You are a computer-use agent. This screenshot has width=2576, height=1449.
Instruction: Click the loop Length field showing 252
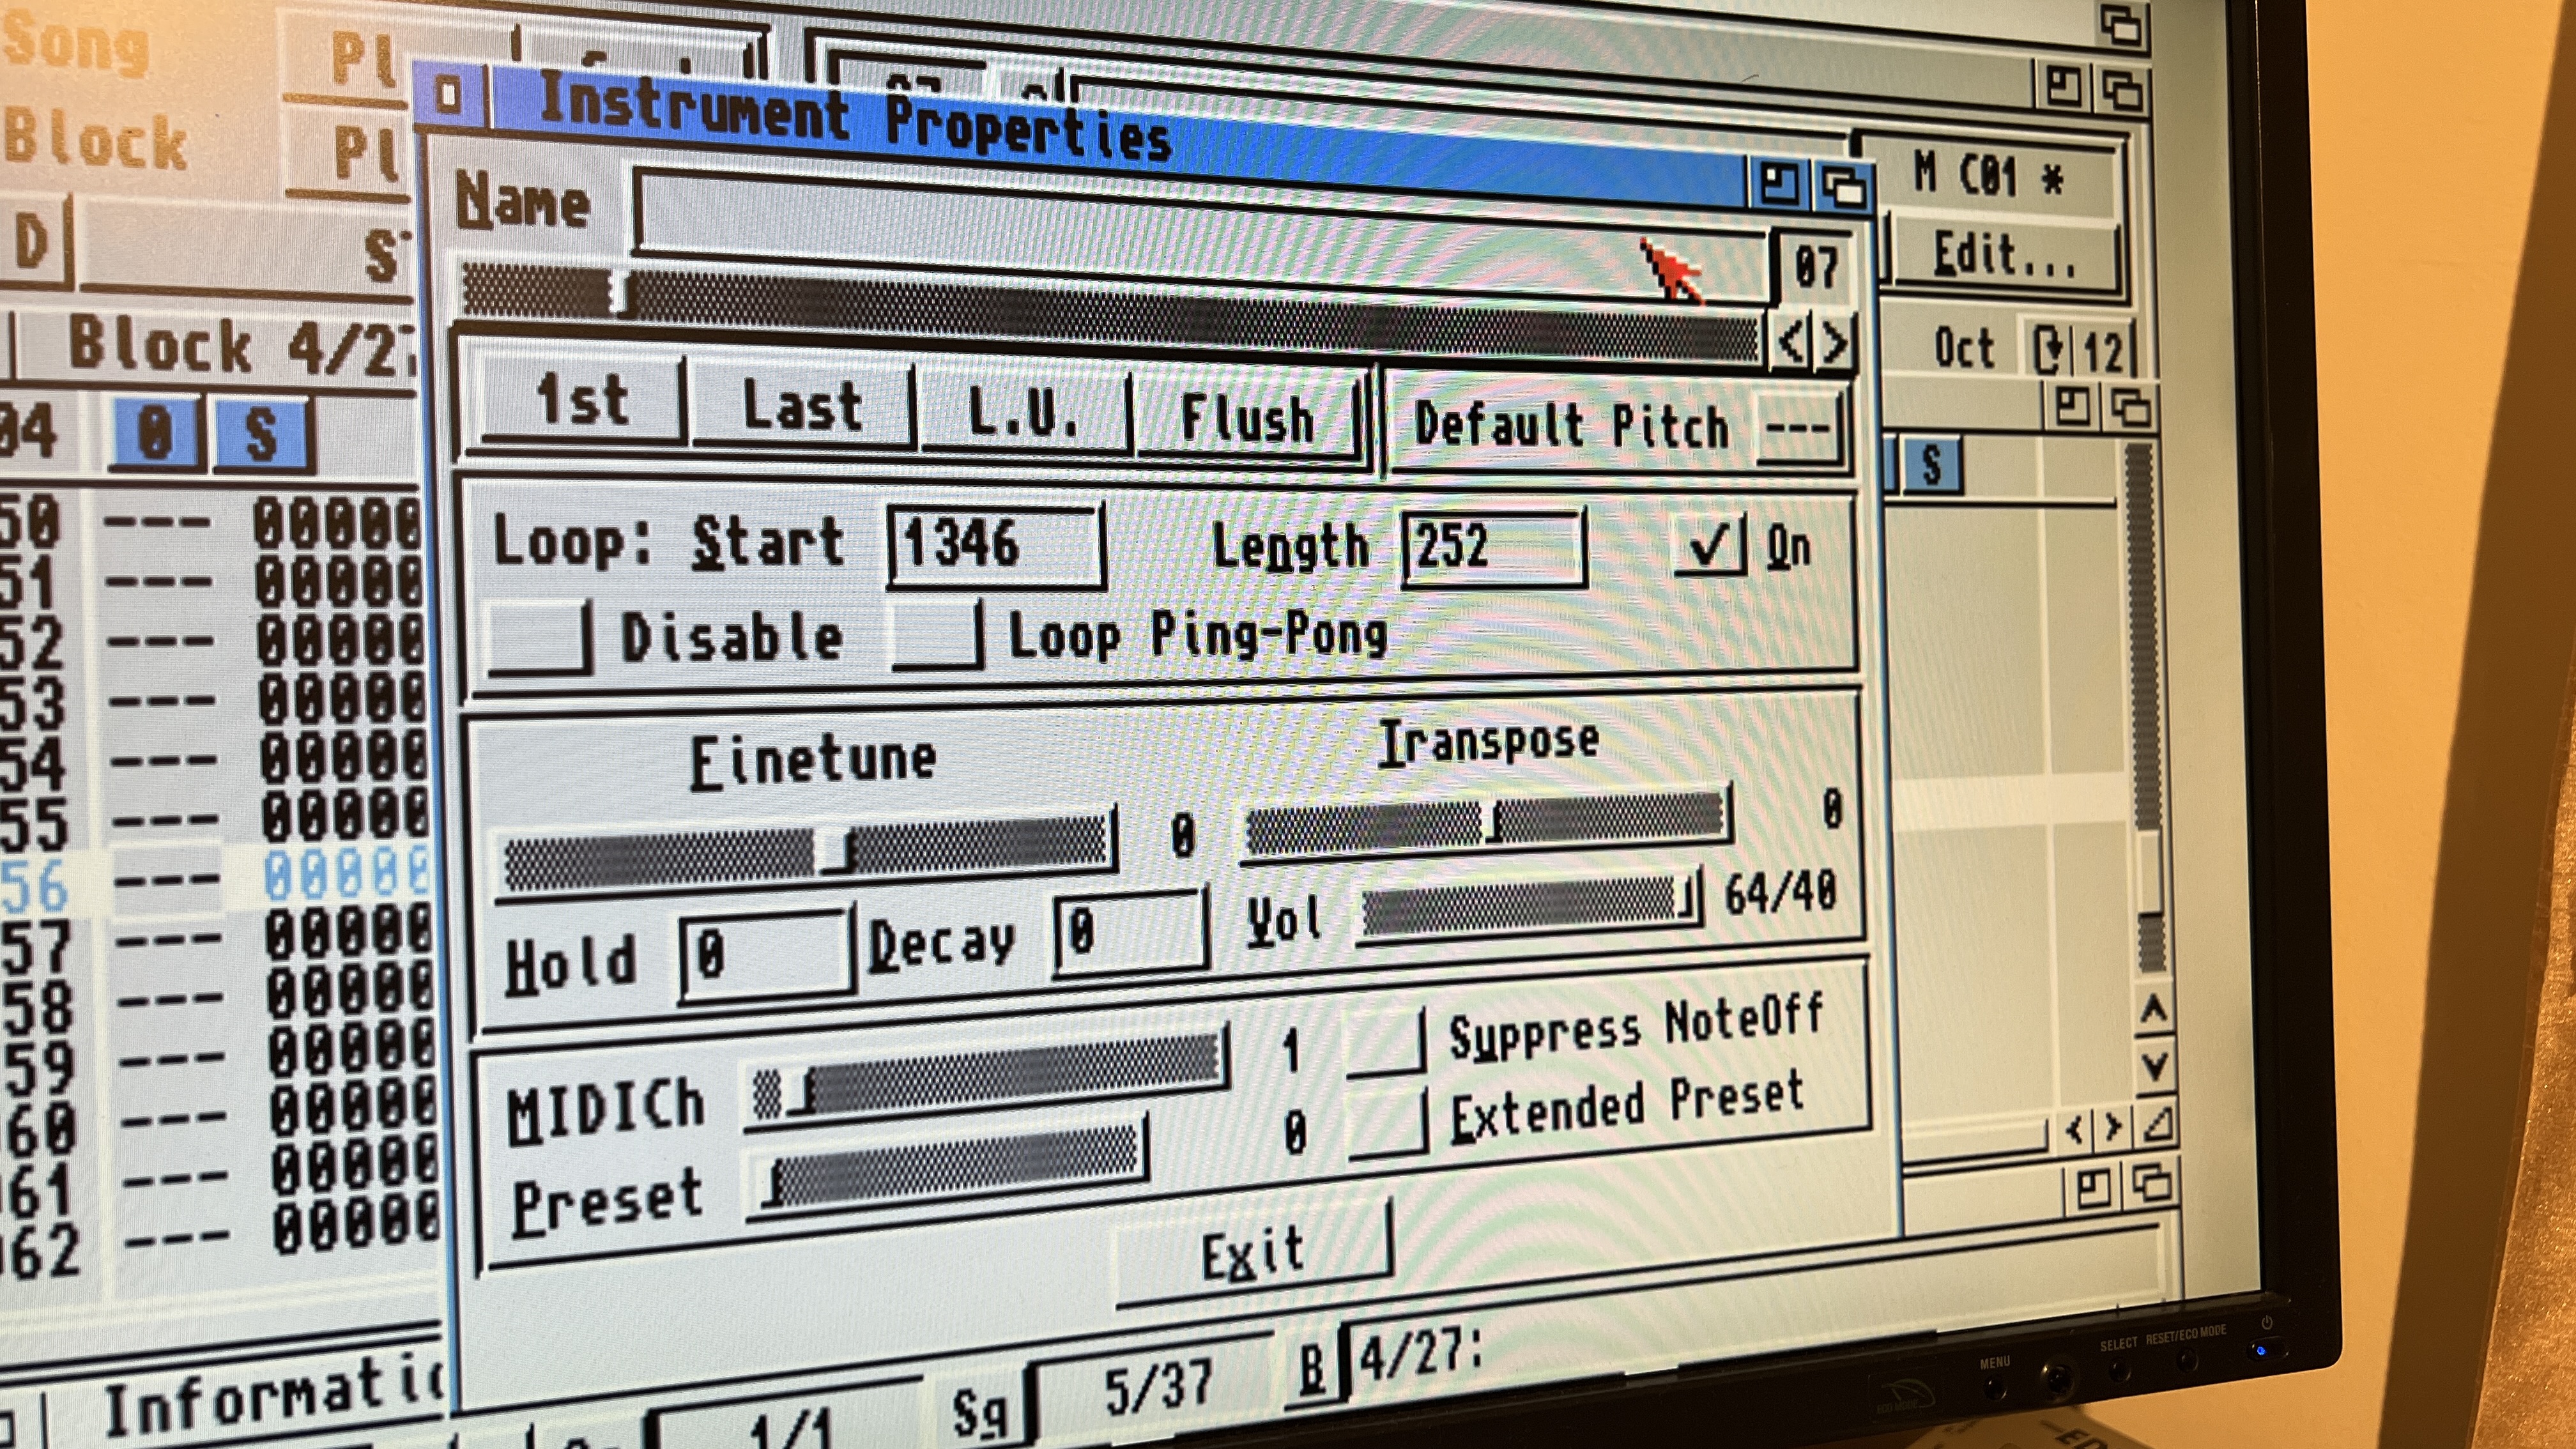tap(1494, 547)
